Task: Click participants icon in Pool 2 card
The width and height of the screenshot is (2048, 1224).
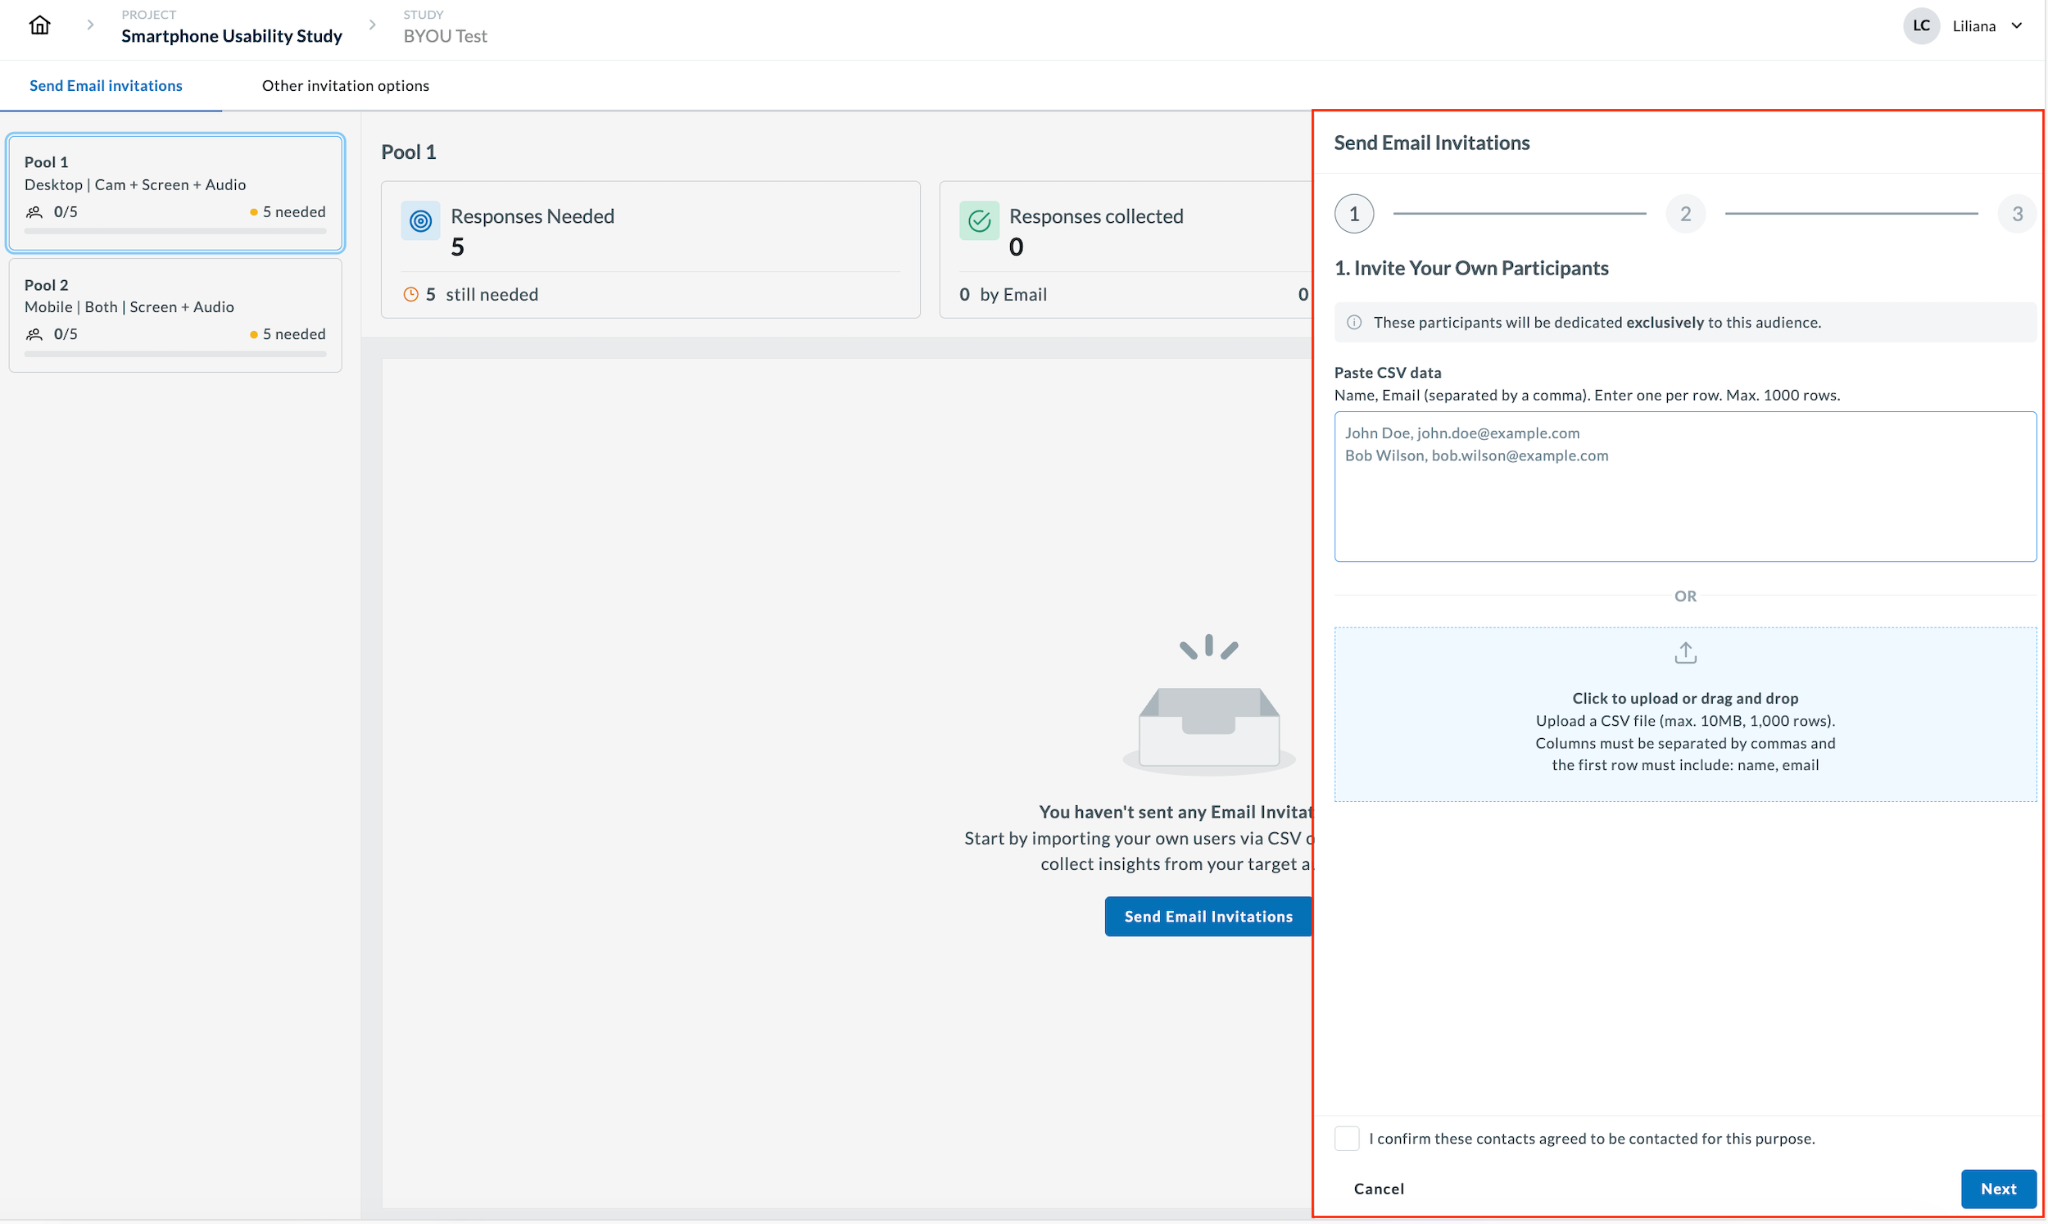Action: (35, 334)
